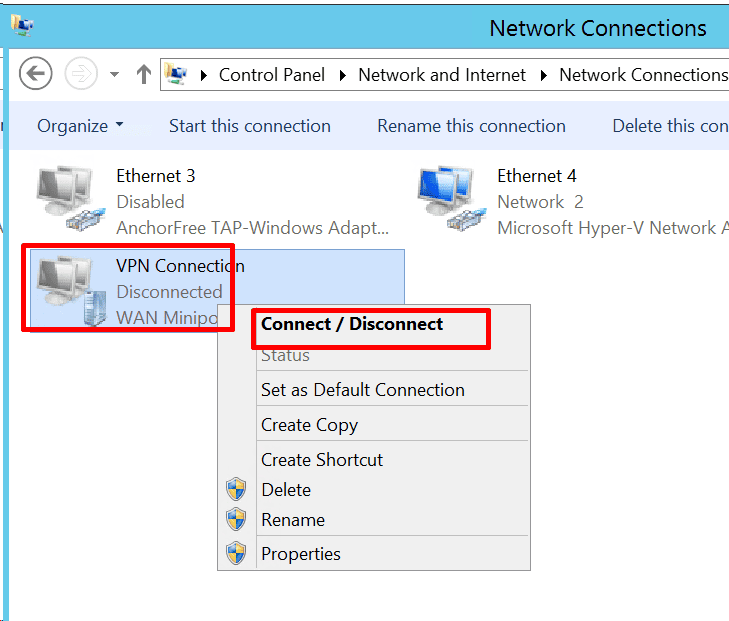Click the shield icon beside Delete

click(236, 489)
